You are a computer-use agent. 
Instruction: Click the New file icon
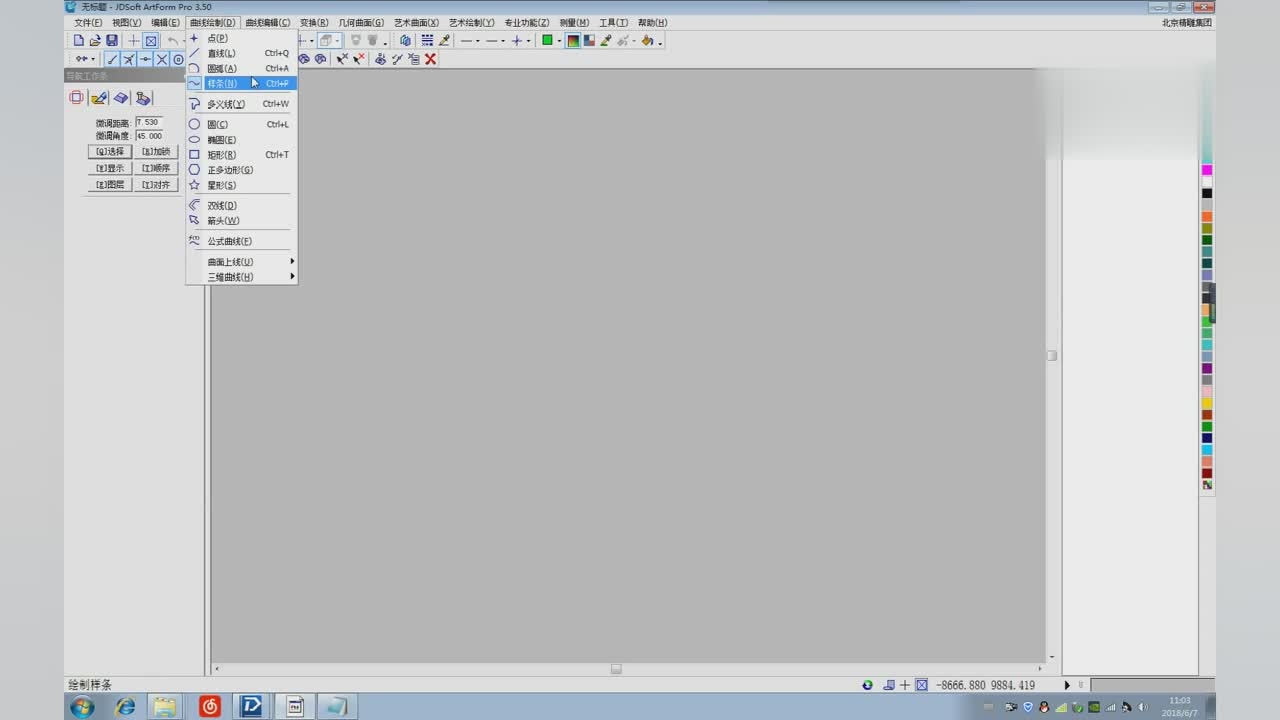79,41
